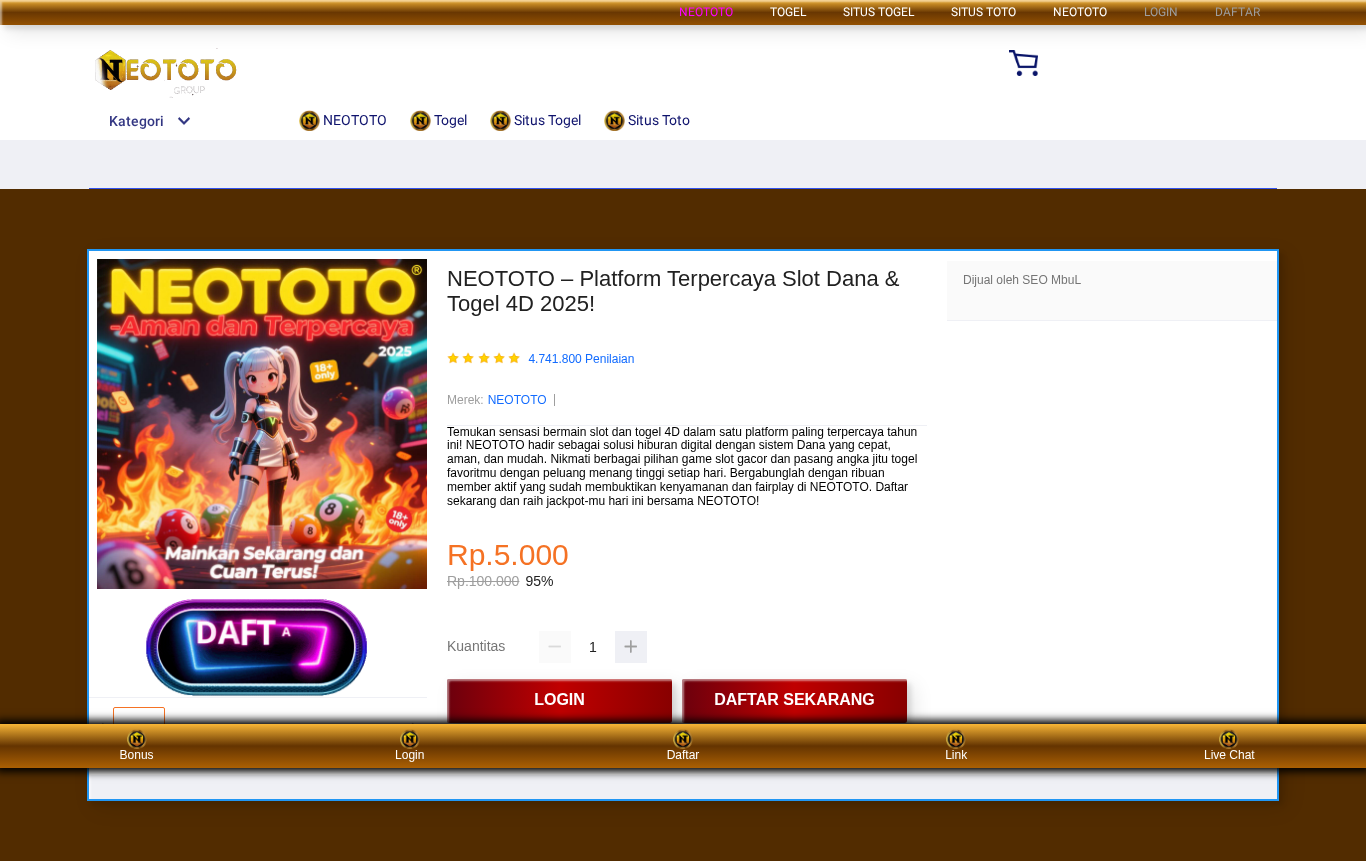The image size is (1366, 861).
Task: Click the neon DAFTAR banner button
Action: [x=257, y=647]
